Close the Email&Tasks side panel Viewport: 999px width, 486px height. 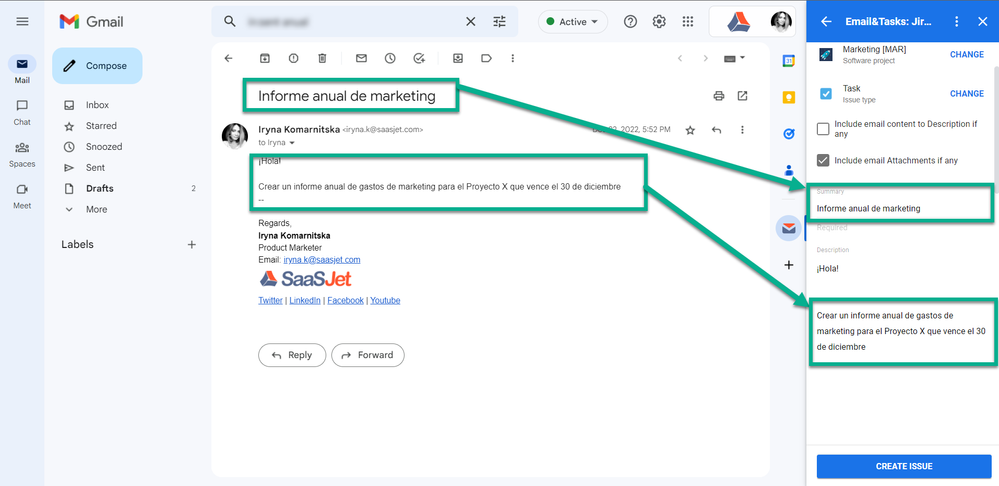(x=982, y=22)
